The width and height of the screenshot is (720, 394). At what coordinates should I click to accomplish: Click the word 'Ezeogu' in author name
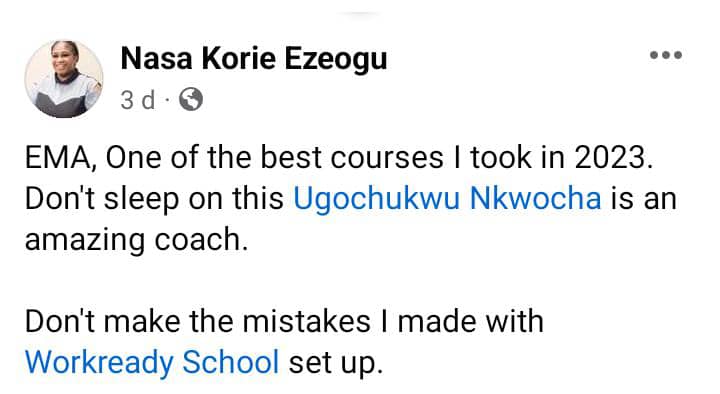[x=336, y=60]
